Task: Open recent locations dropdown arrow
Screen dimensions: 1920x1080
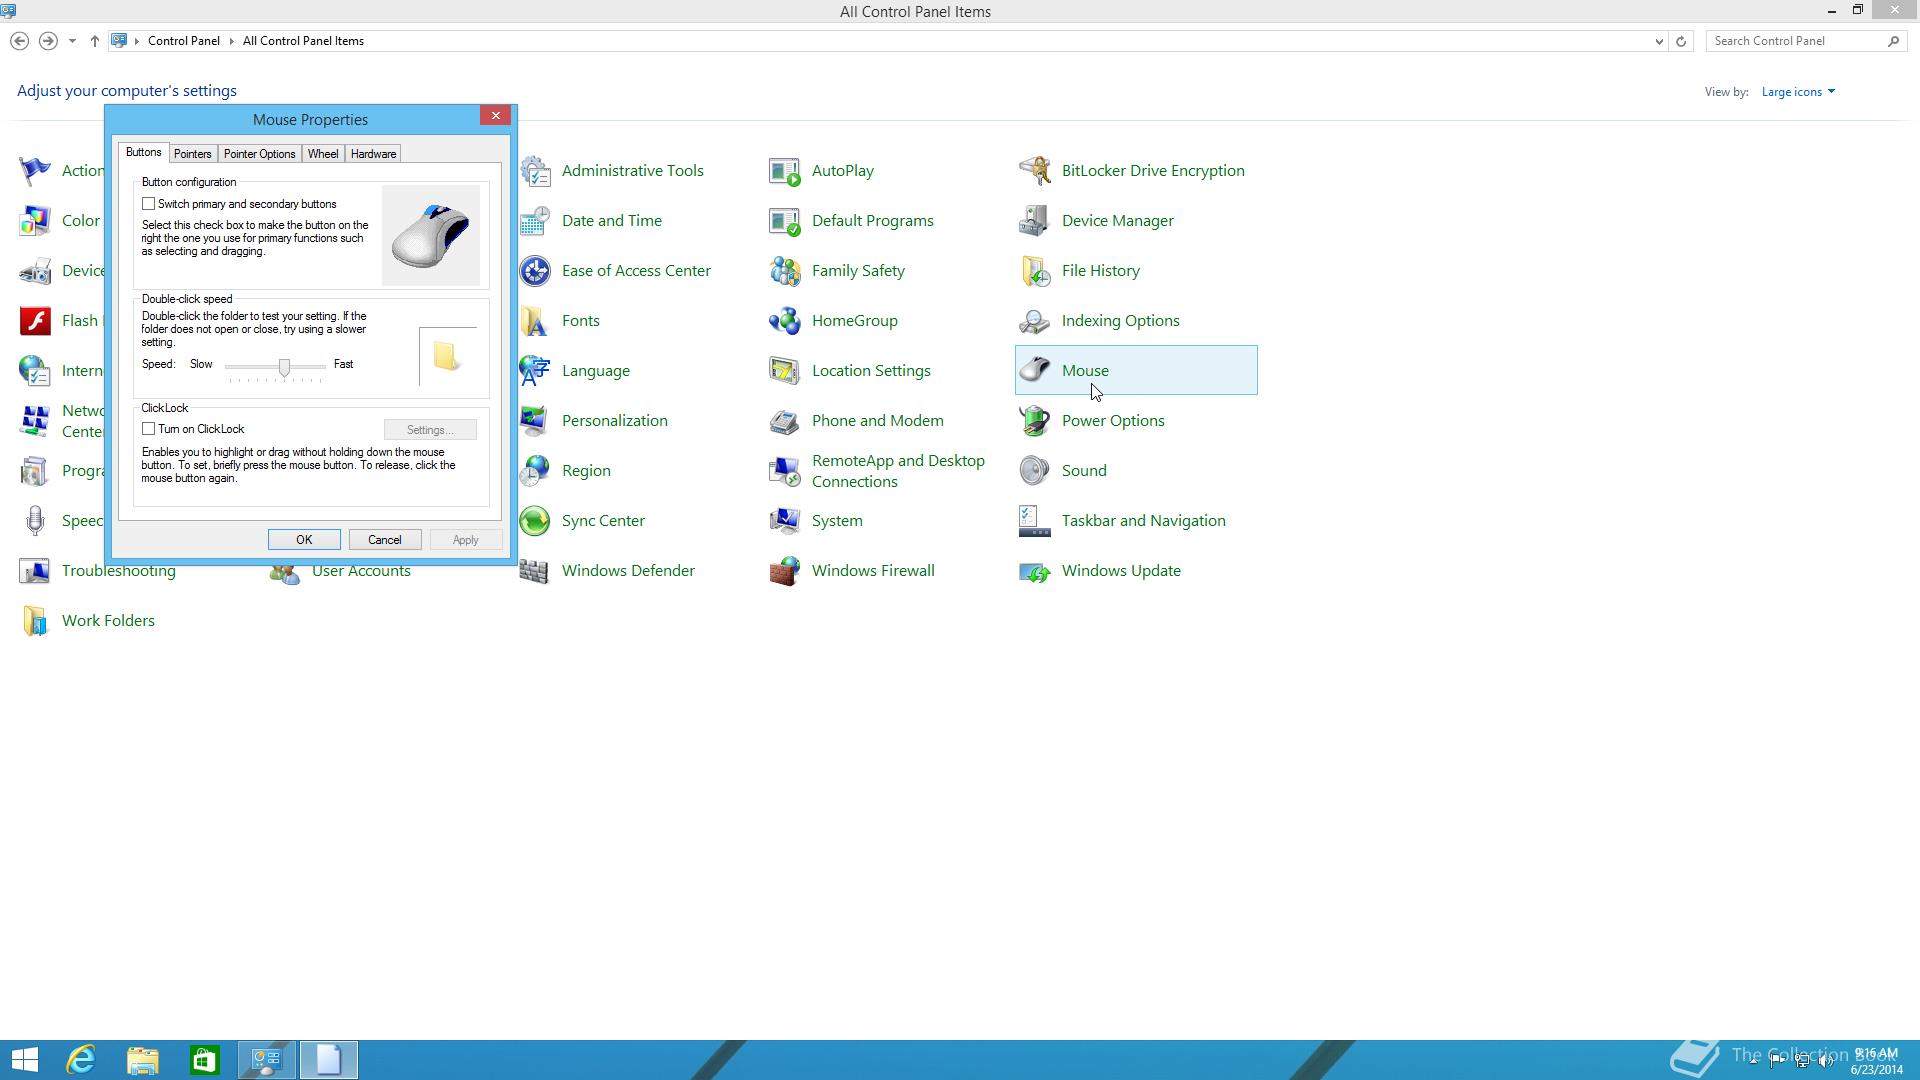Action: pyautogui.click(x=72, y=41)
